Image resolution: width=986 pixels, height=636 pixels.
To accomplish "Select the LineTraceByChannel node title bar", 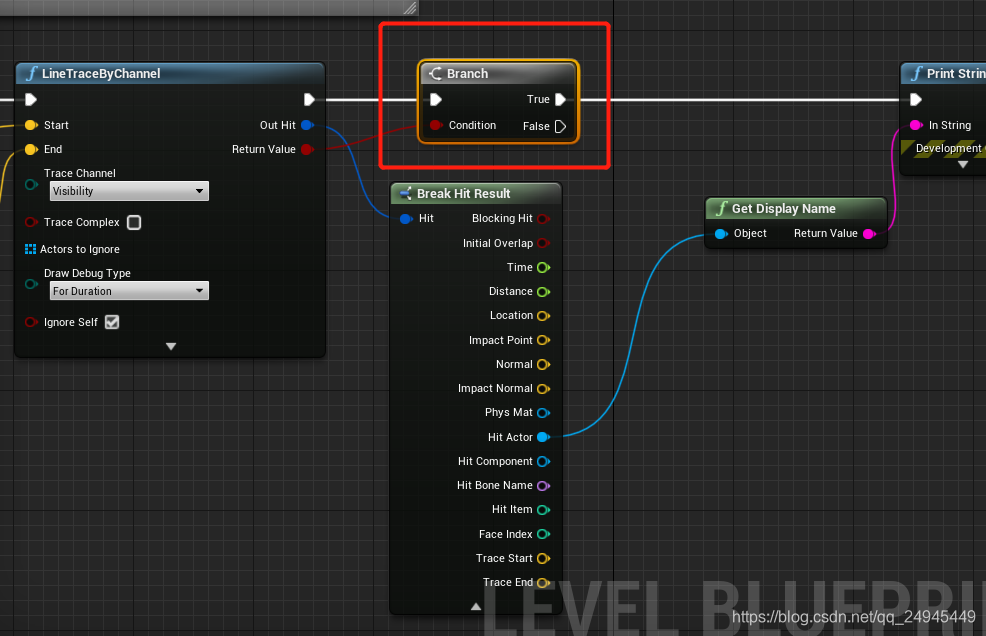I will tap(170, 74).
